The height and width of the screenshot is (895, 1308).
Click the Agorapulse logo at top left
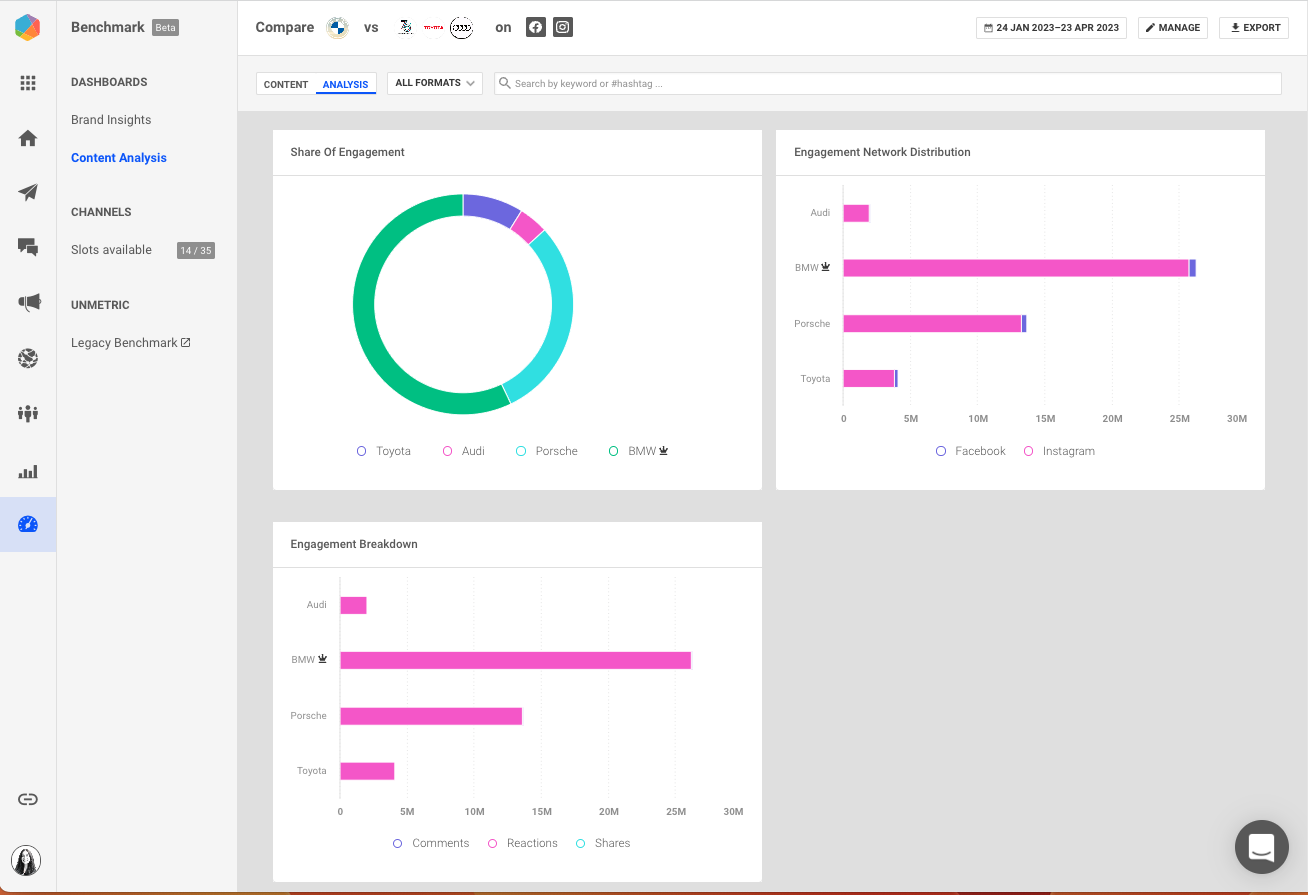coord(28,27)
